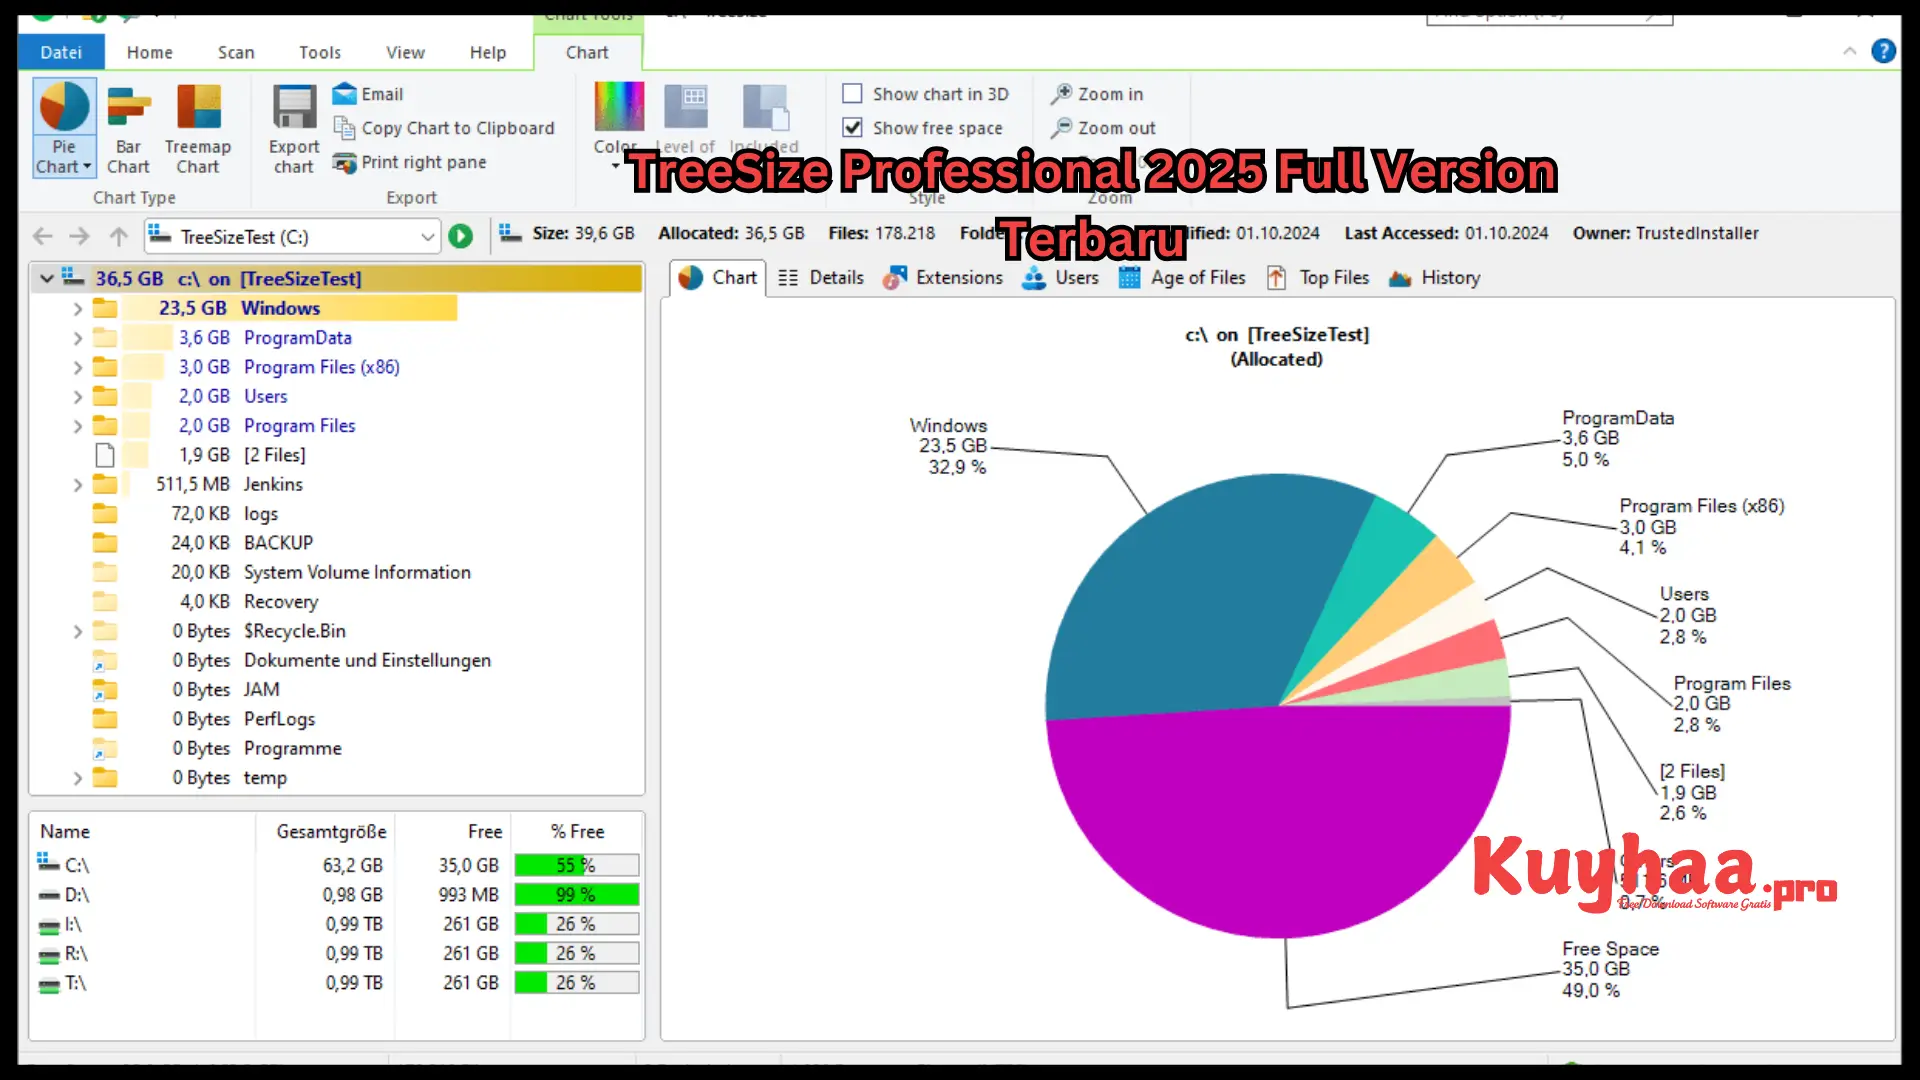Viewport: 1920px width, 1080px height.
Task: Open the Help ribbon tab
Action: [x=488, y=52]
